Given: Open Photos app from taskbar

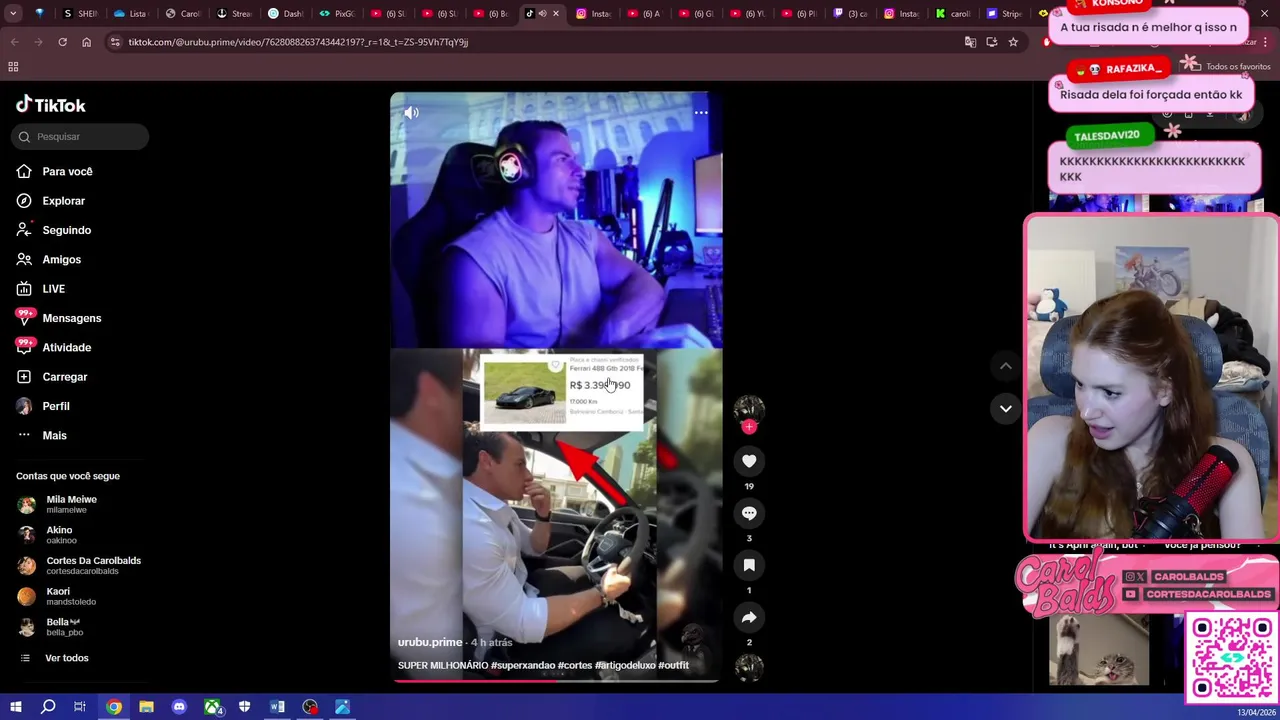Looking at the screenshot, I should click(343, 707).
